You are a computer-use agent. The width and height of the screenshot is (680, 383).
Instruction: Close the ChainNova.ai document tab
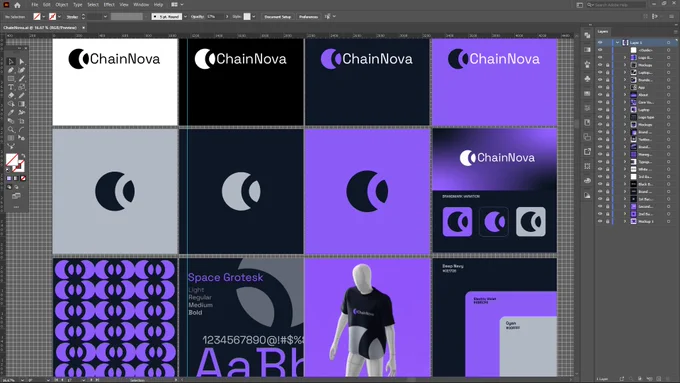(84, 27)
